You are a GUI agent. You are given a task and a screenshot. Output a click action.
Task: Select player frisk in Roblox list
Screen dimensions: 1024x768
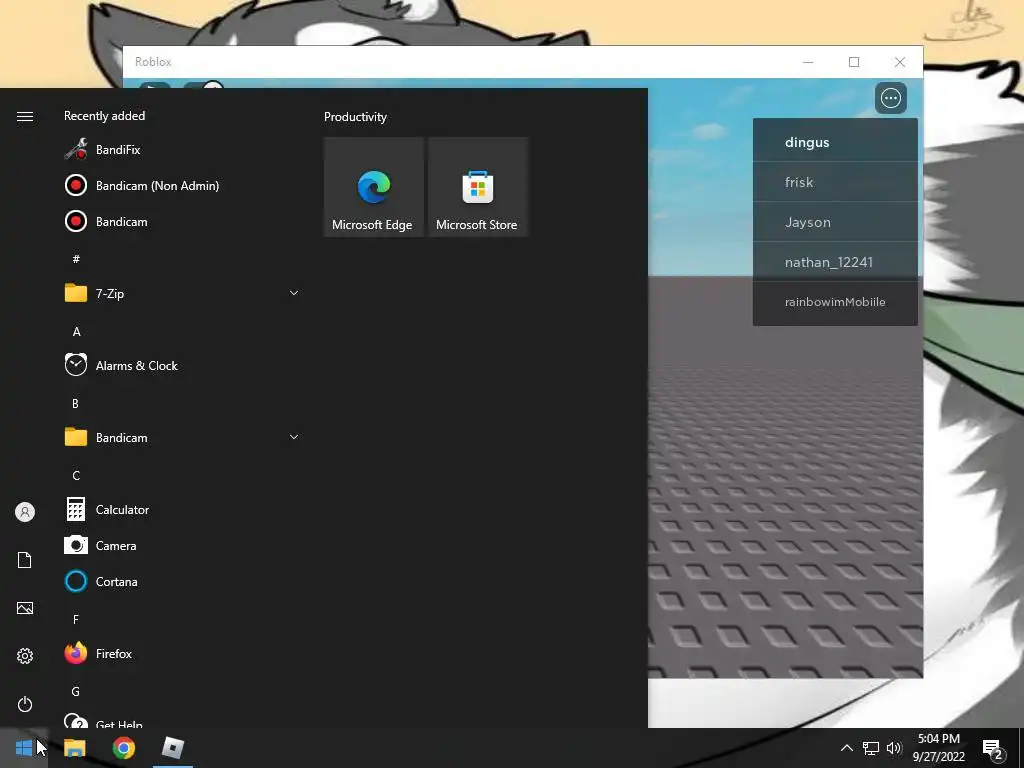pos(835,182)
